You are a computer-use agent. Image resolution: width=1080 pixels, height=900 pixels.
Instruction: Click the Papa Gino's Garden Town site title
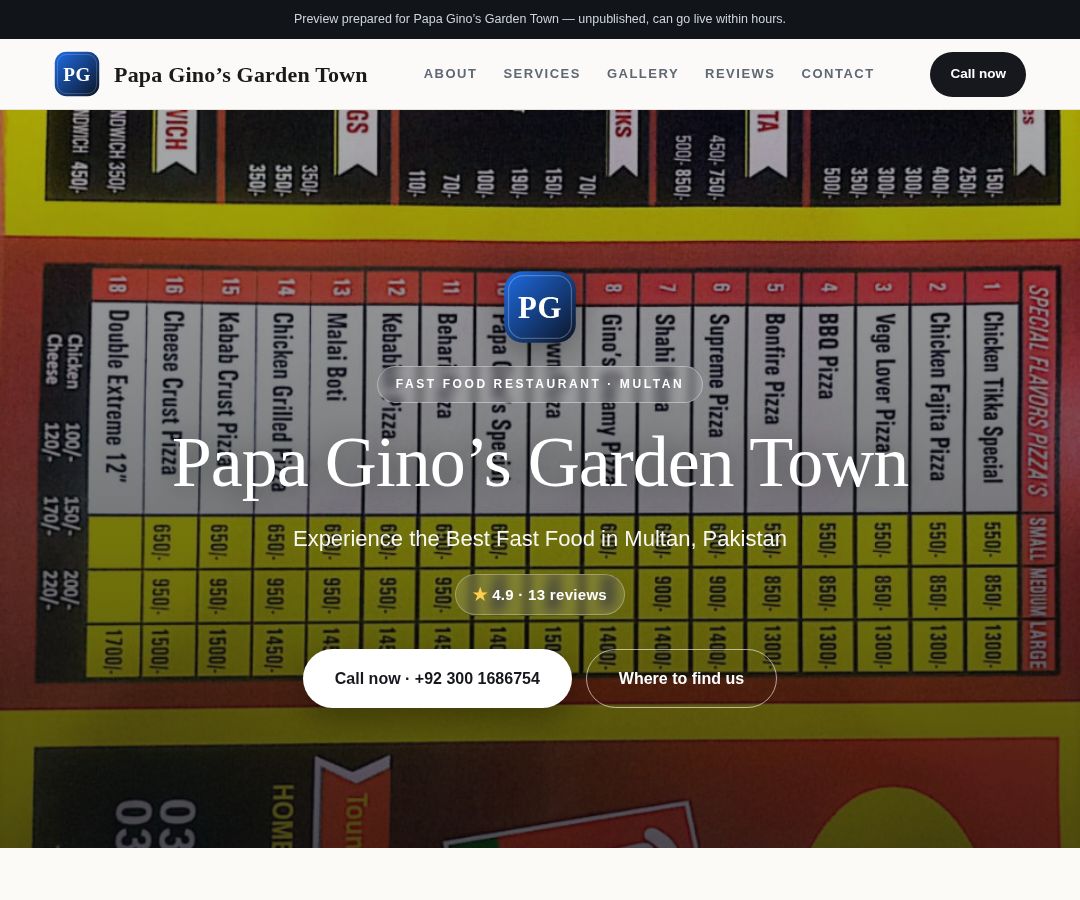click(240, 74)
